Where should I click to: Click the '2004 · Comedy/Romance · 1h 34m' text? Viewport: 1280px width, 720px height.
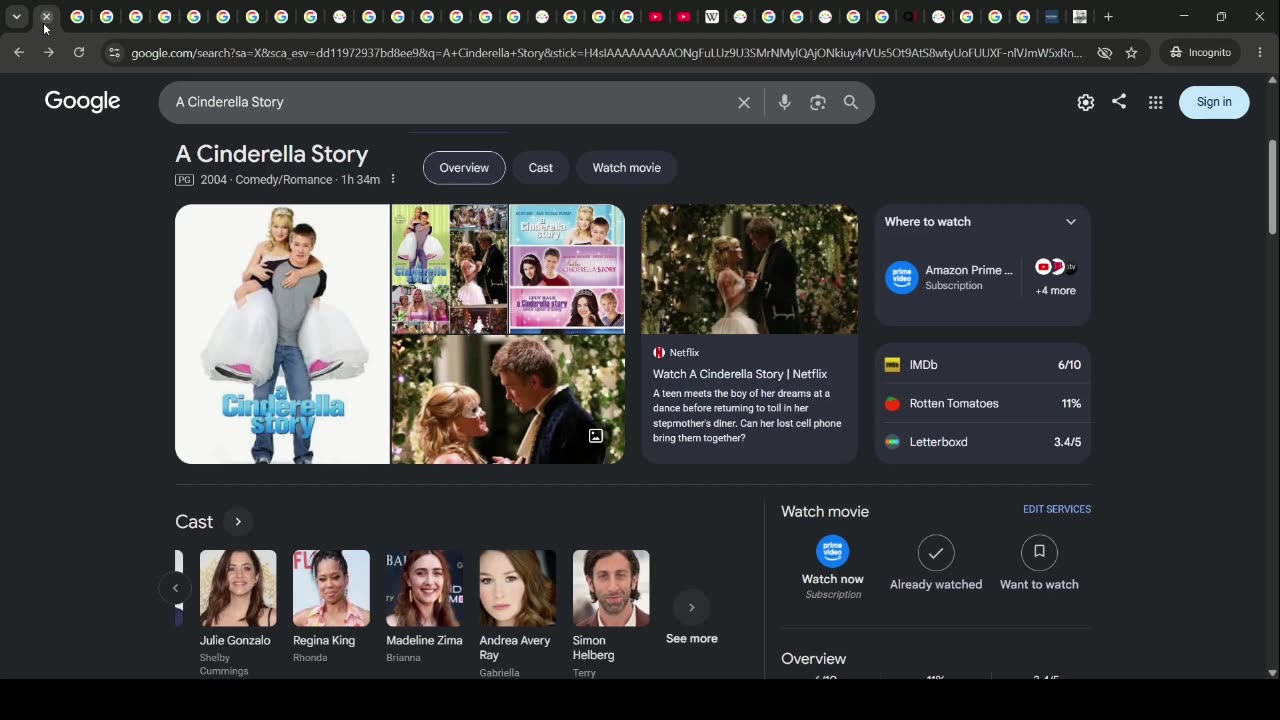[x=290, y=180]
